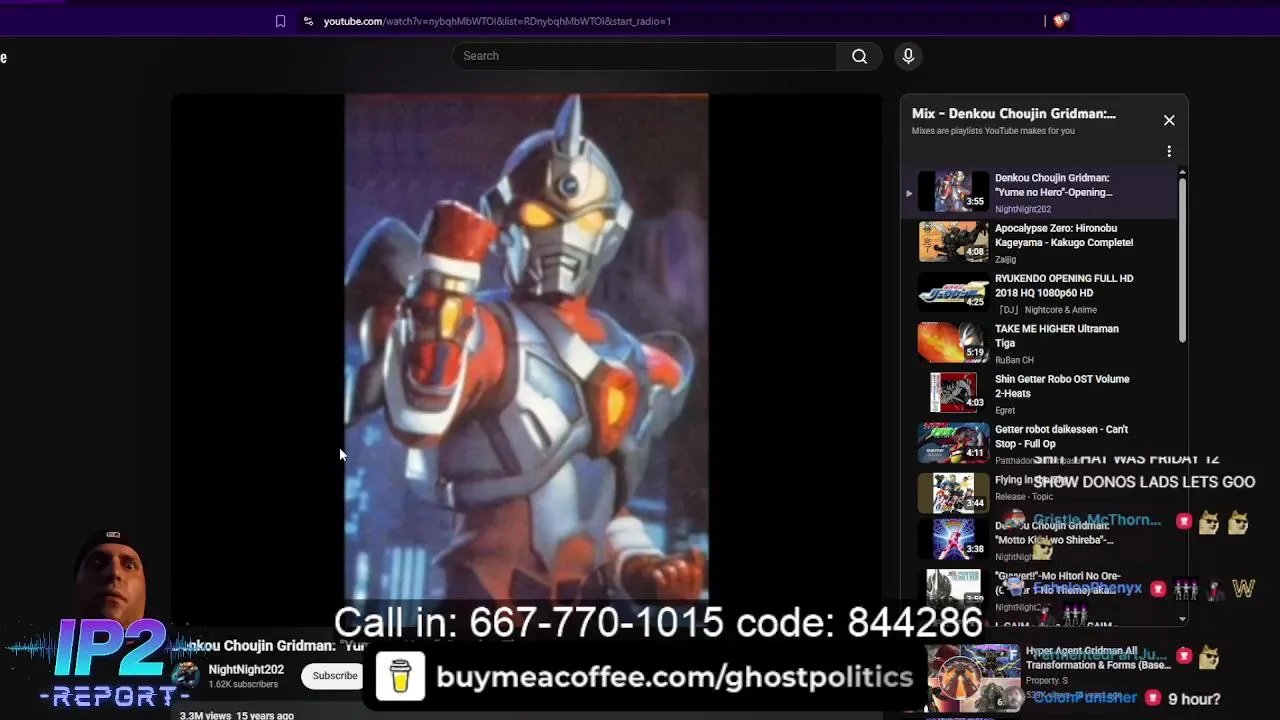Click the browser URL address text

(497, 21)
